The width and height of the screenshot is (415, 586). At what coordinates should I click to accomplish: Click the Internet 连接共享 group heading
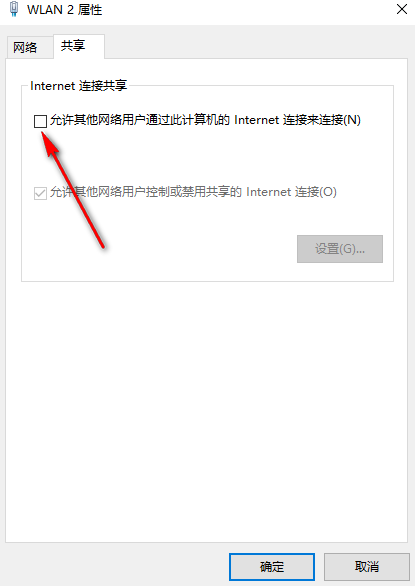point(79,86)
